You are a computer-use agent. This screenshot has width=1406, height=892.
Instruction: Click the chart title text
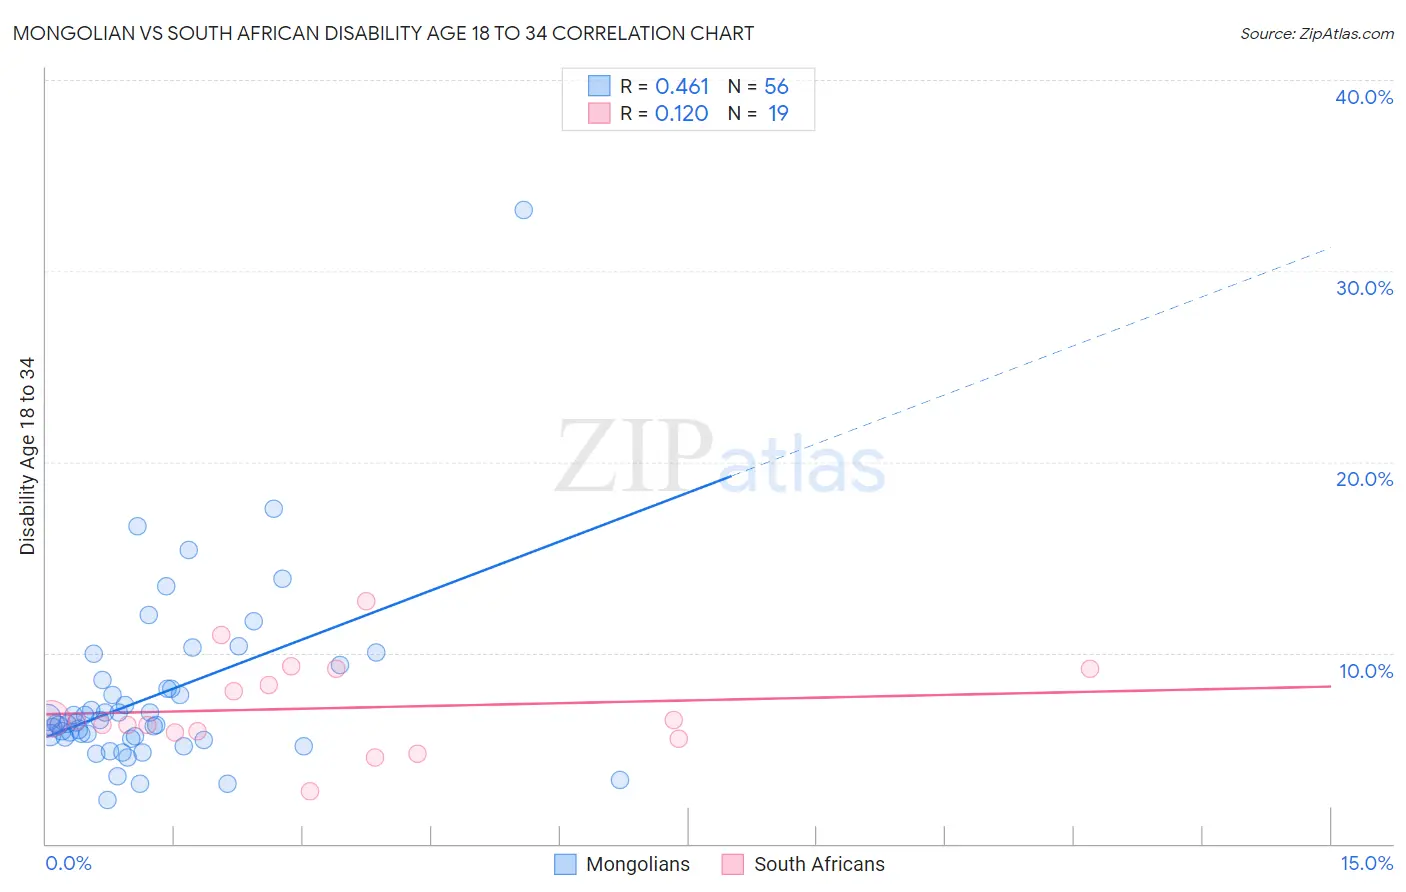click(383, 33)
